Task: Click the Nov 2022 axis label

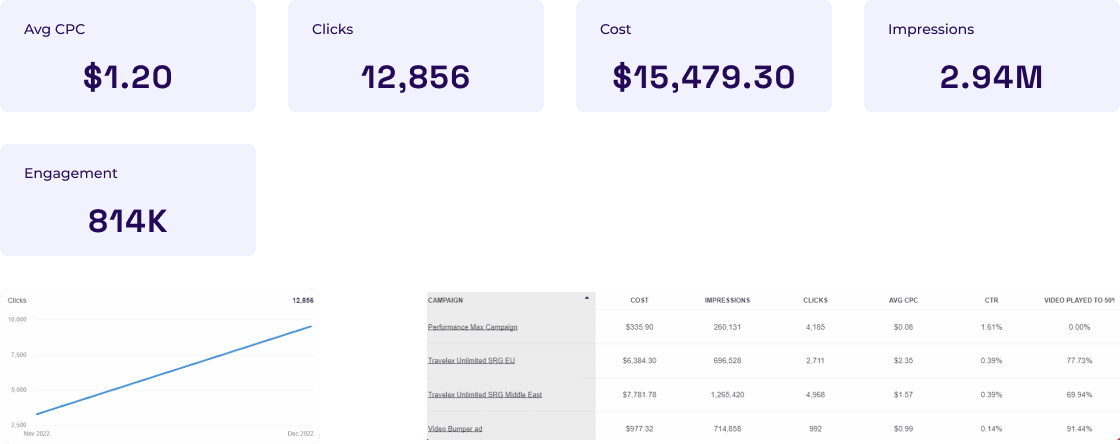Action: [36, 434]
